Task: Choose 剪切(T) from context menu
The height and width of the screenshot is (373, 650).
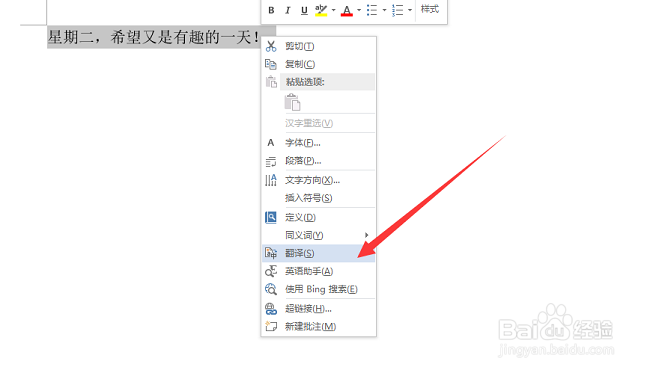Action: [x=318, y=46]
